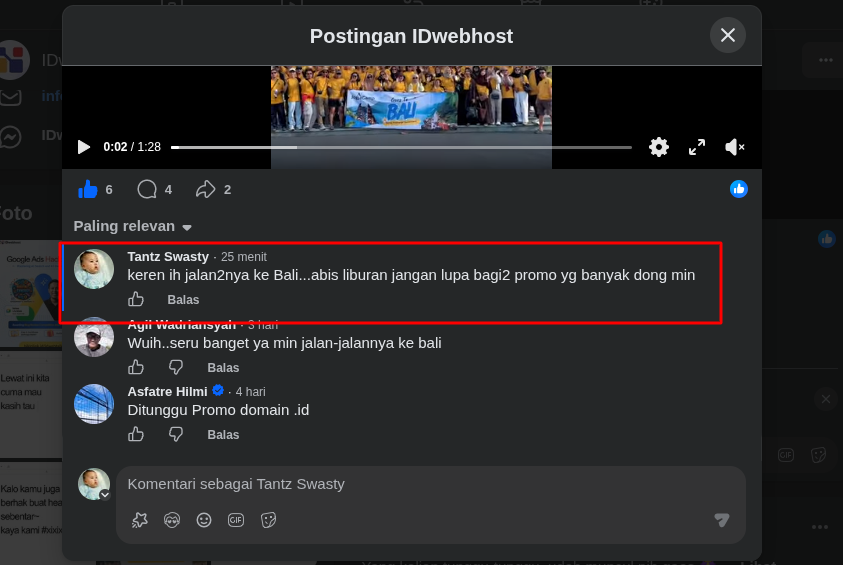Click the video preview frame
Screen dimensions: 843x565
pos(411,117)
